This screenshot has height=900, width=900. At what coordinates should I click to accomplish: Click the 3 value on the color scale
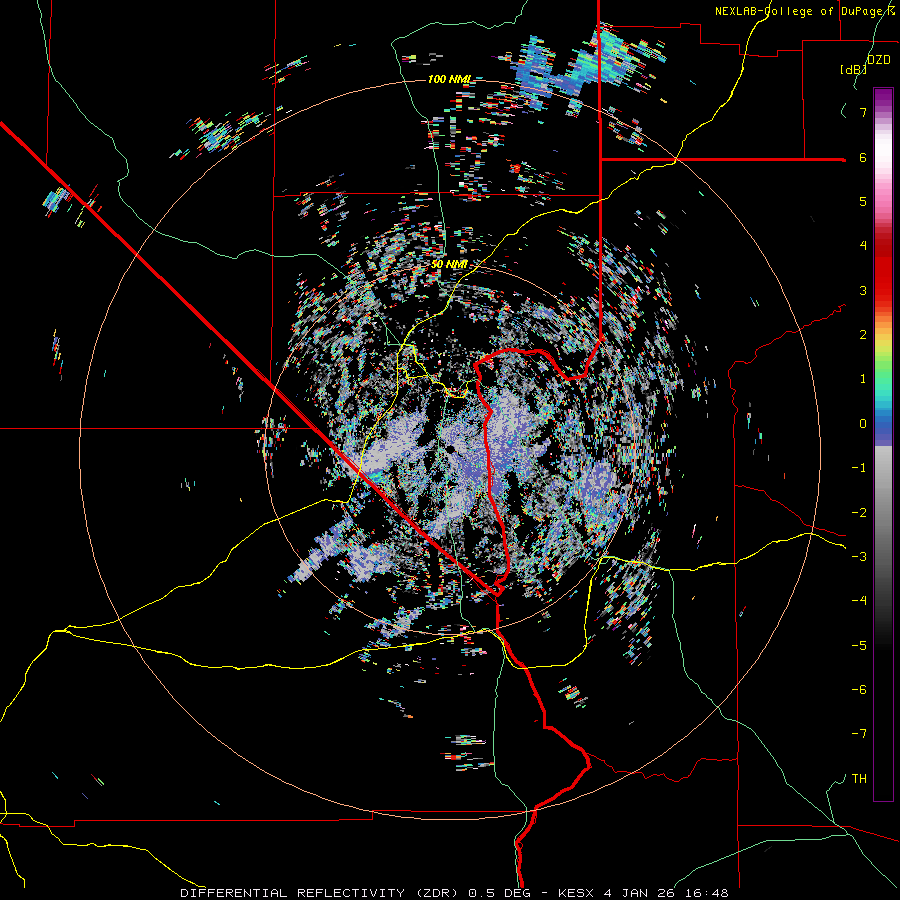pyautogui.click(x=863, y=290)
